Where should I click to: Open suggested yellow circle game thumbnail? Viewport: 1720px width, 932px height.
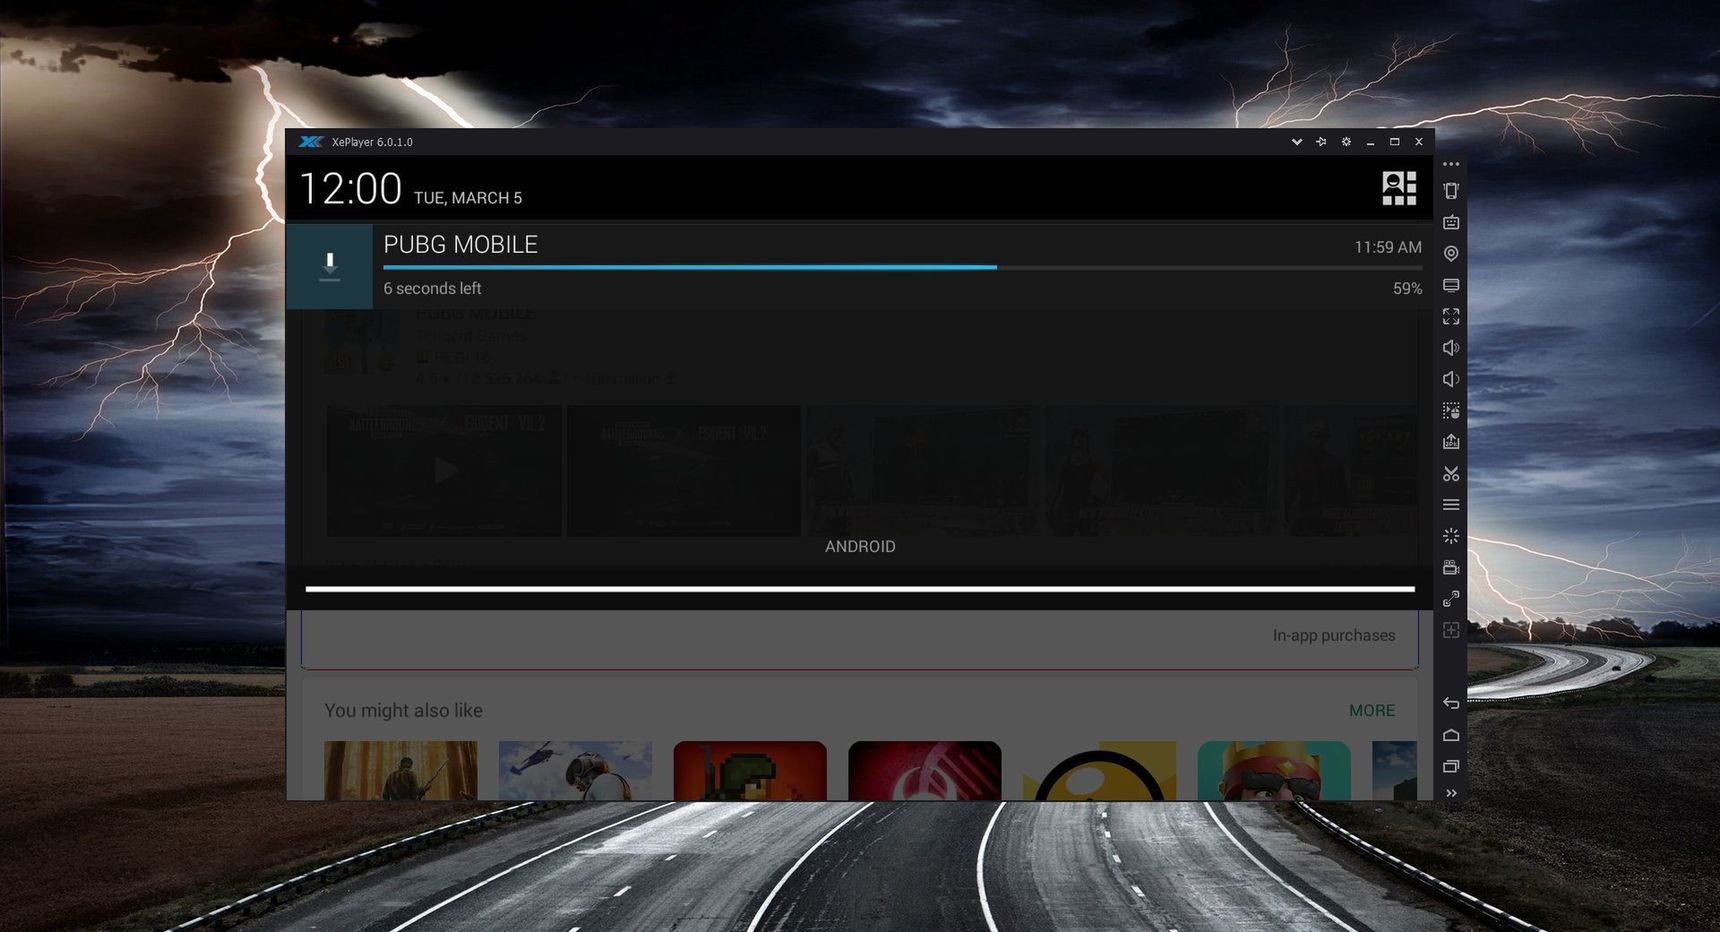click(x=1099, y=770)
